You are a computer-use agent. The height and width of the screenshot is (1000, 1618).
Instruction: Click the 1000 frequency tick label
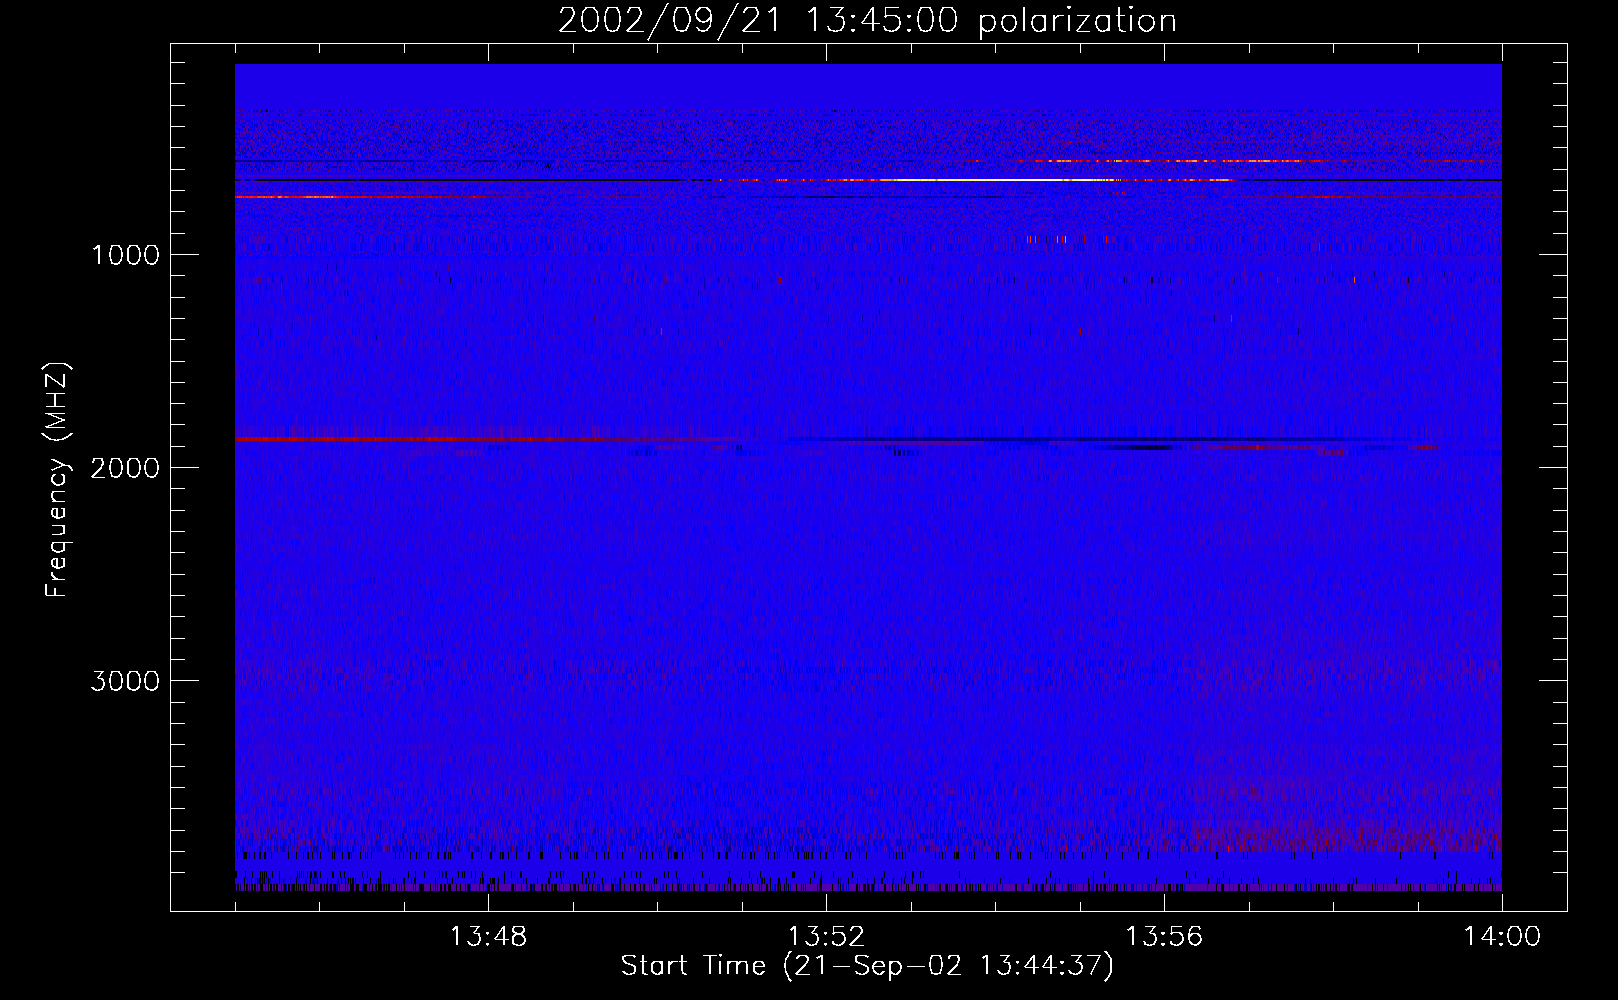coord(125,255)
